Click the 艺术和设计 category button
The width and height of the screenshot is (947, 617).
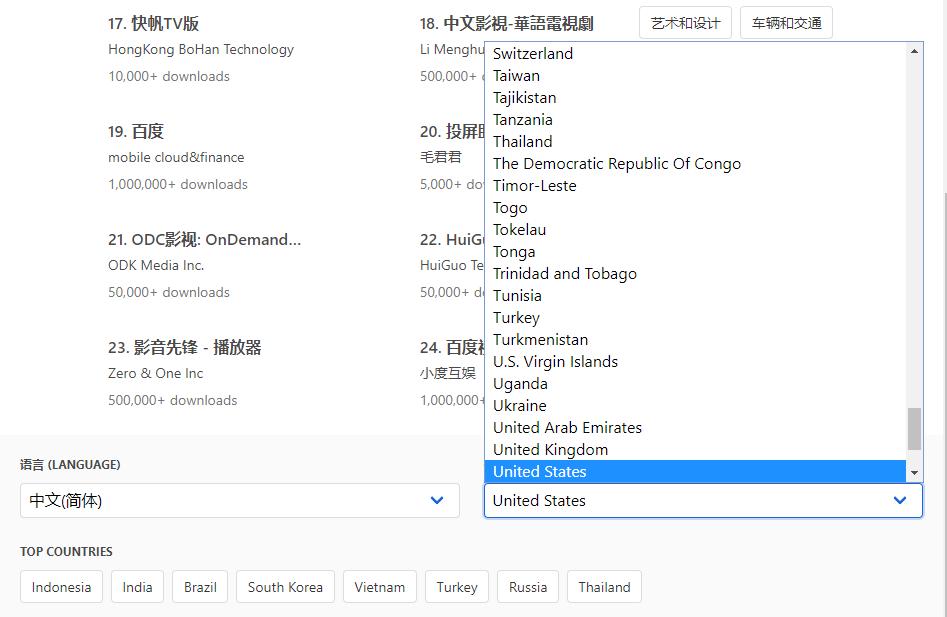pyautogui.click(x=685, y=22)
